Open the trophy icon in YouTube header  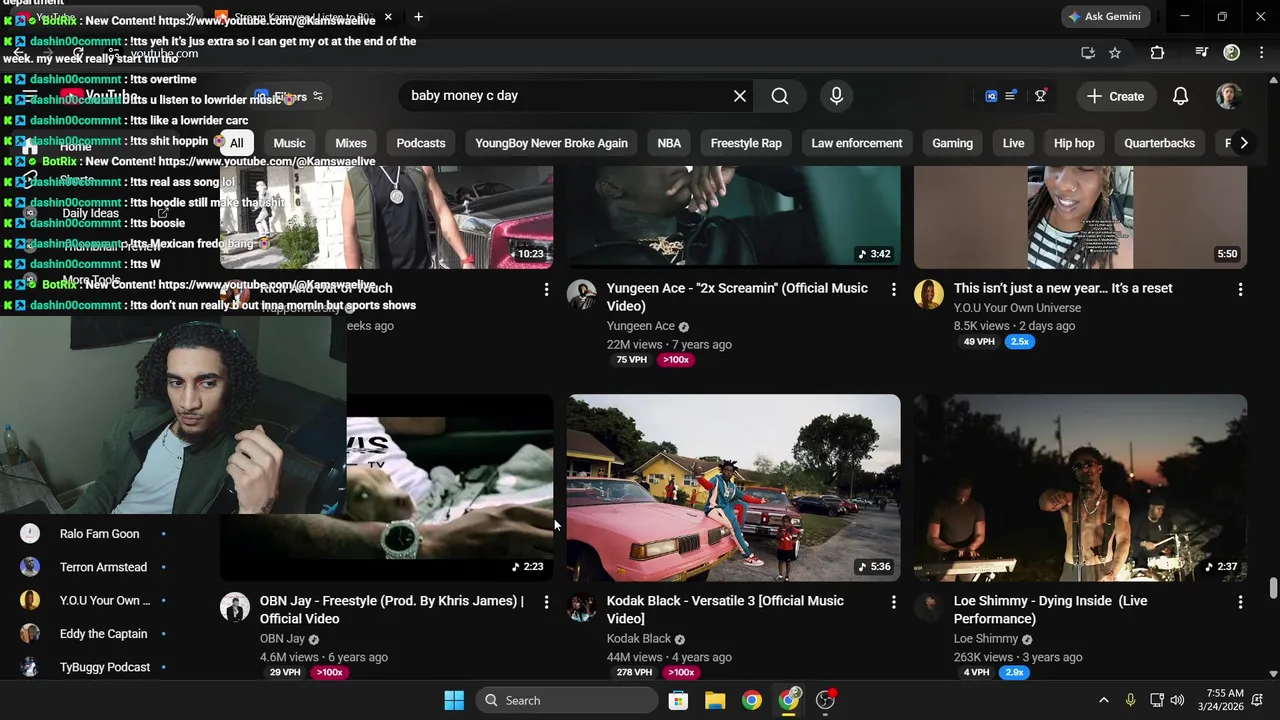tap(1041, 96)
